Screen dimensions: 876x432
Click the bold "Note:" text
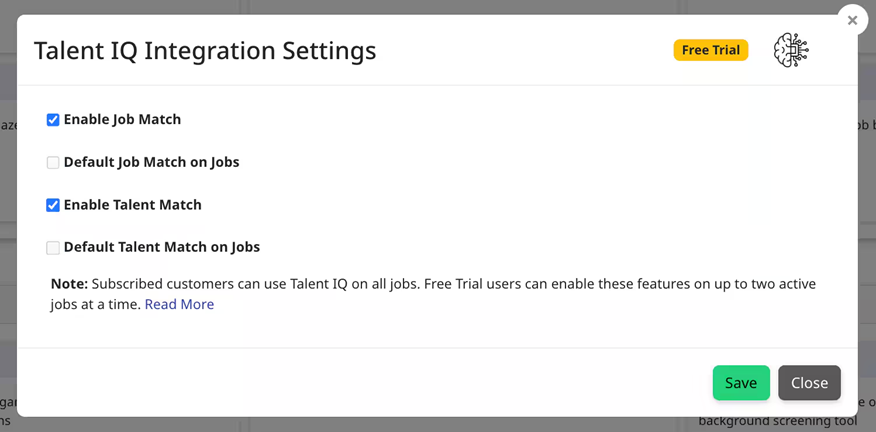coord(69,284)
